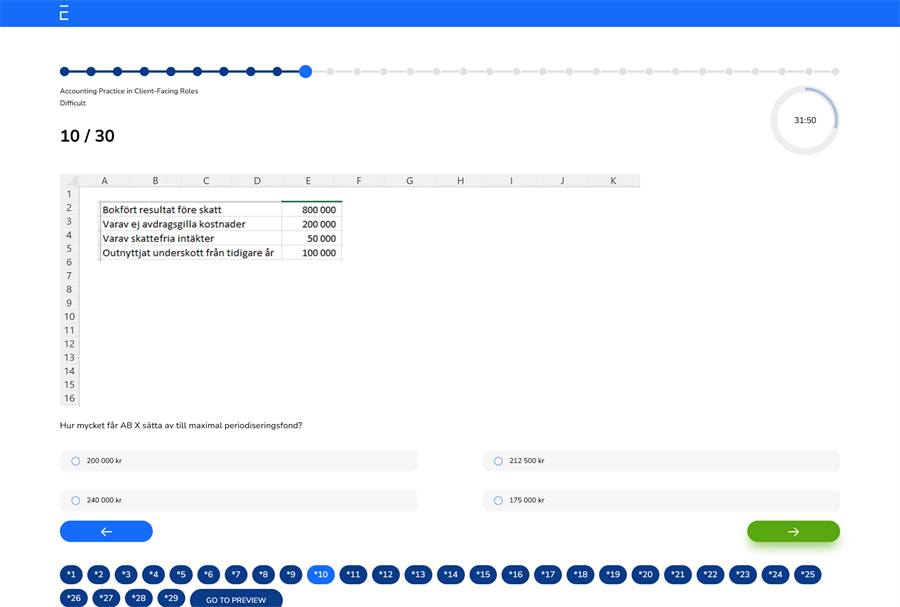900x607 pixels.
Task: Click the cell showing 800 000
Action: click(x=311, y=210)
